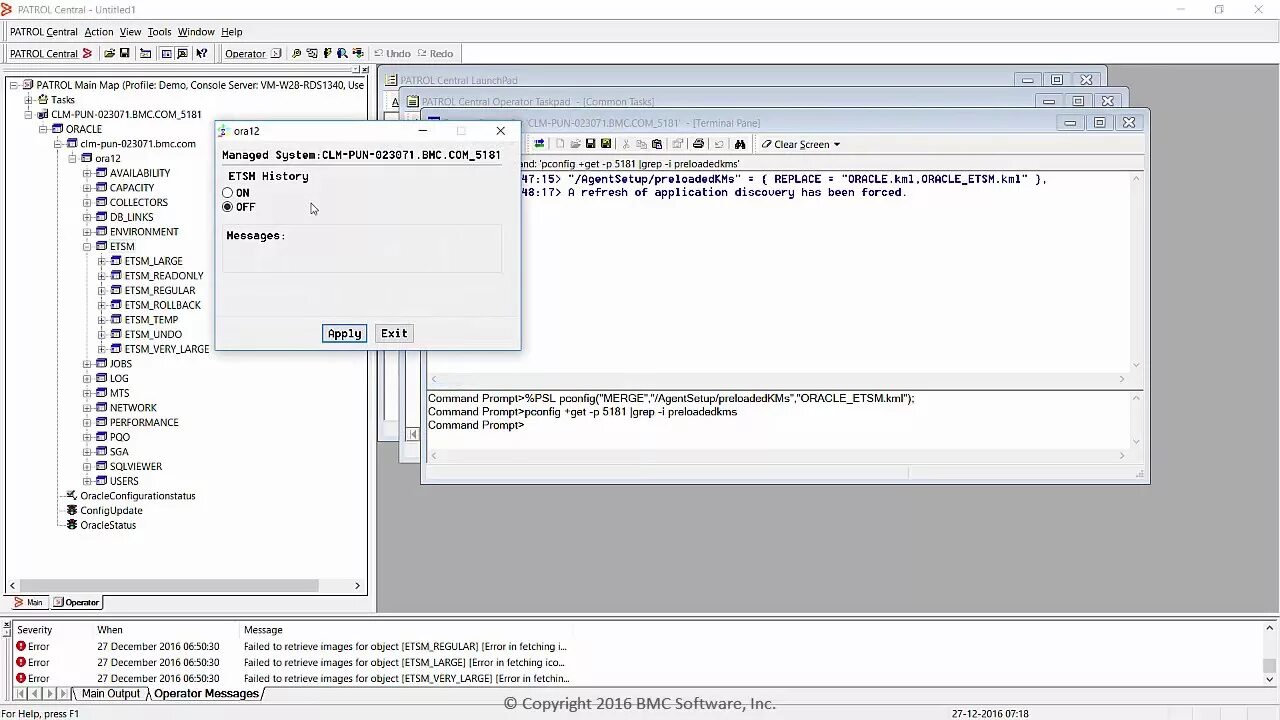1280x720 pixels.
Task: Switch to the Operator Messages tab
Action: coord(206,693)
